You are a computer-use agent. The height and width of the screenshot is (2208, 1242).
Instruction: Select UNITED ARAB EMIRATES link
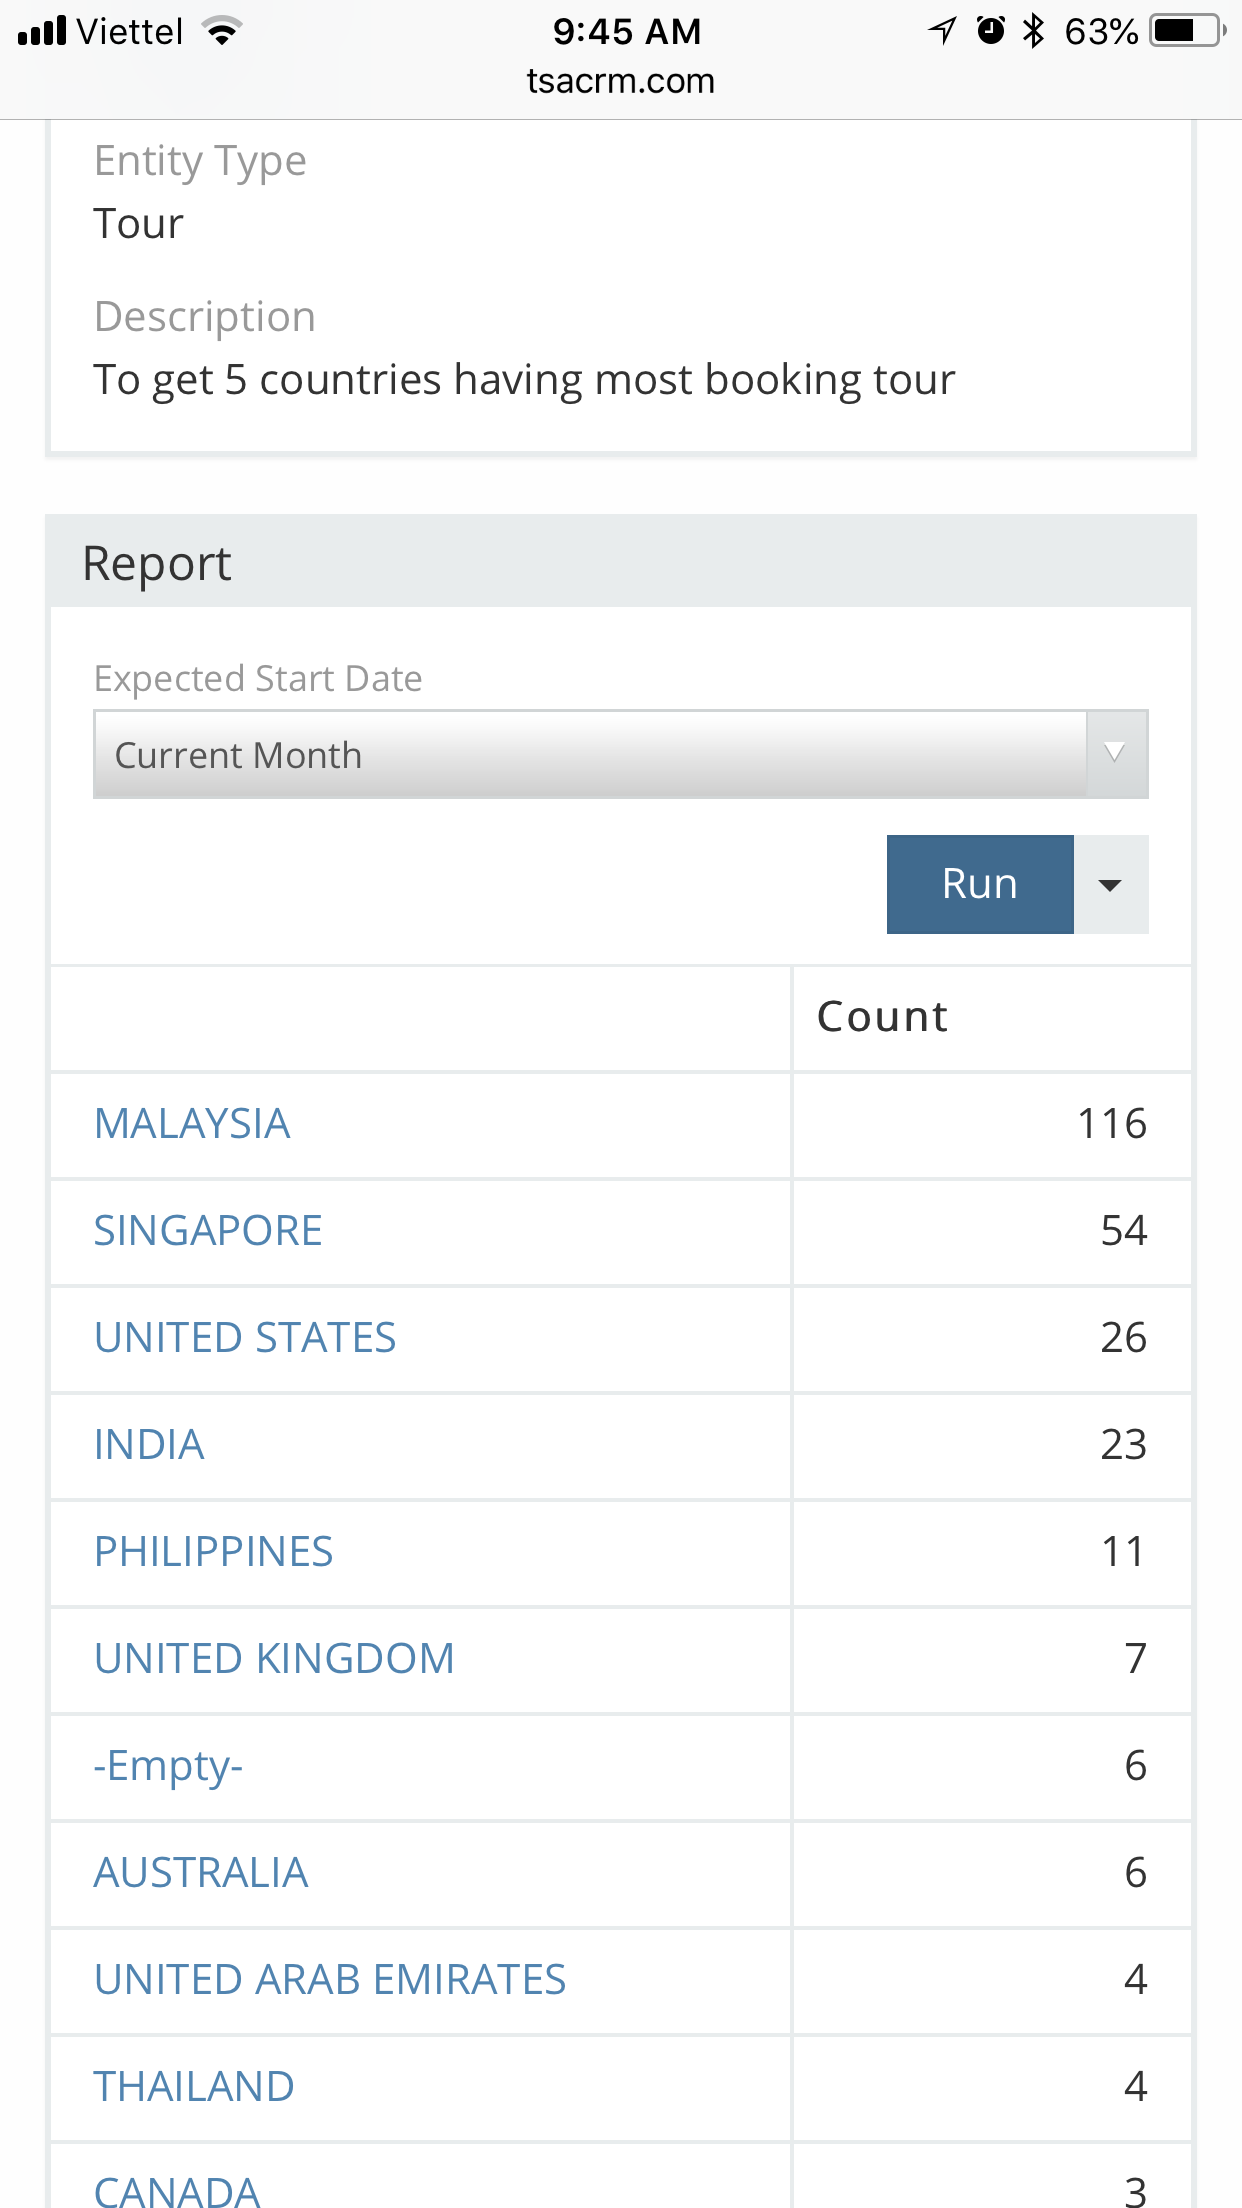pyautogui.click(x=330, y=1979)
